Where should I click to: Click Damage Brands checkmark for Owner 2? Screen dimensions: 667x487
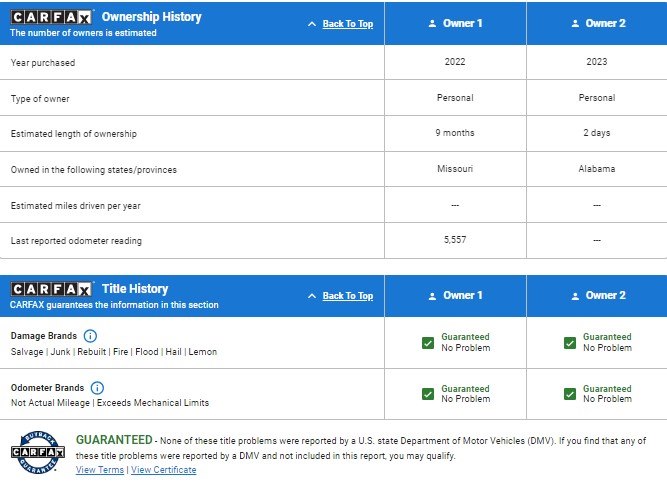569,343
